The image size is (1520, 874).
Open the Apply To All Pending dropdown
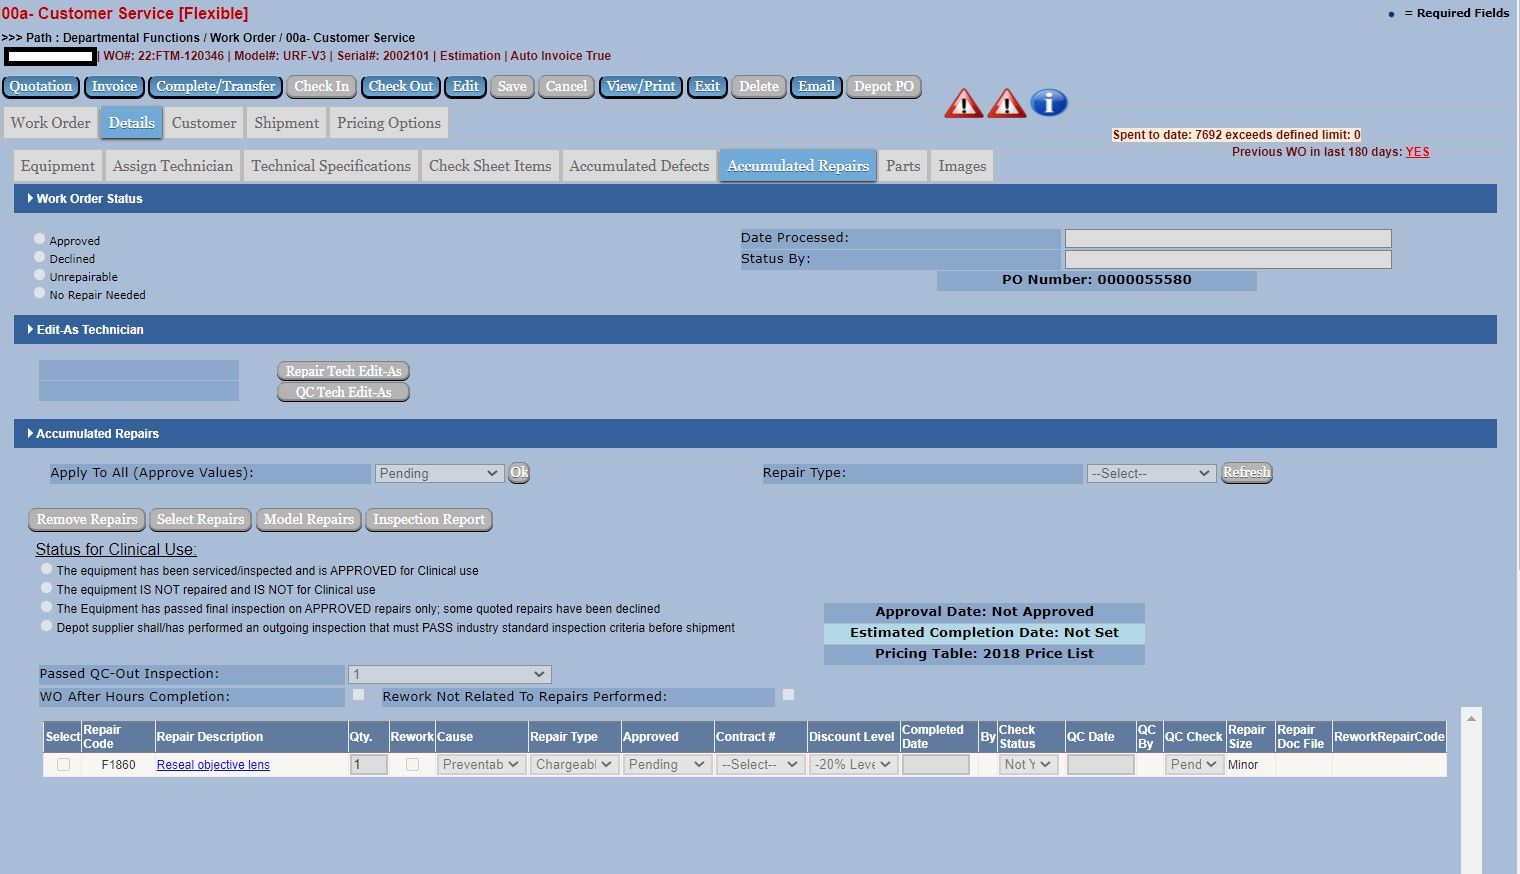click(438, 474)
